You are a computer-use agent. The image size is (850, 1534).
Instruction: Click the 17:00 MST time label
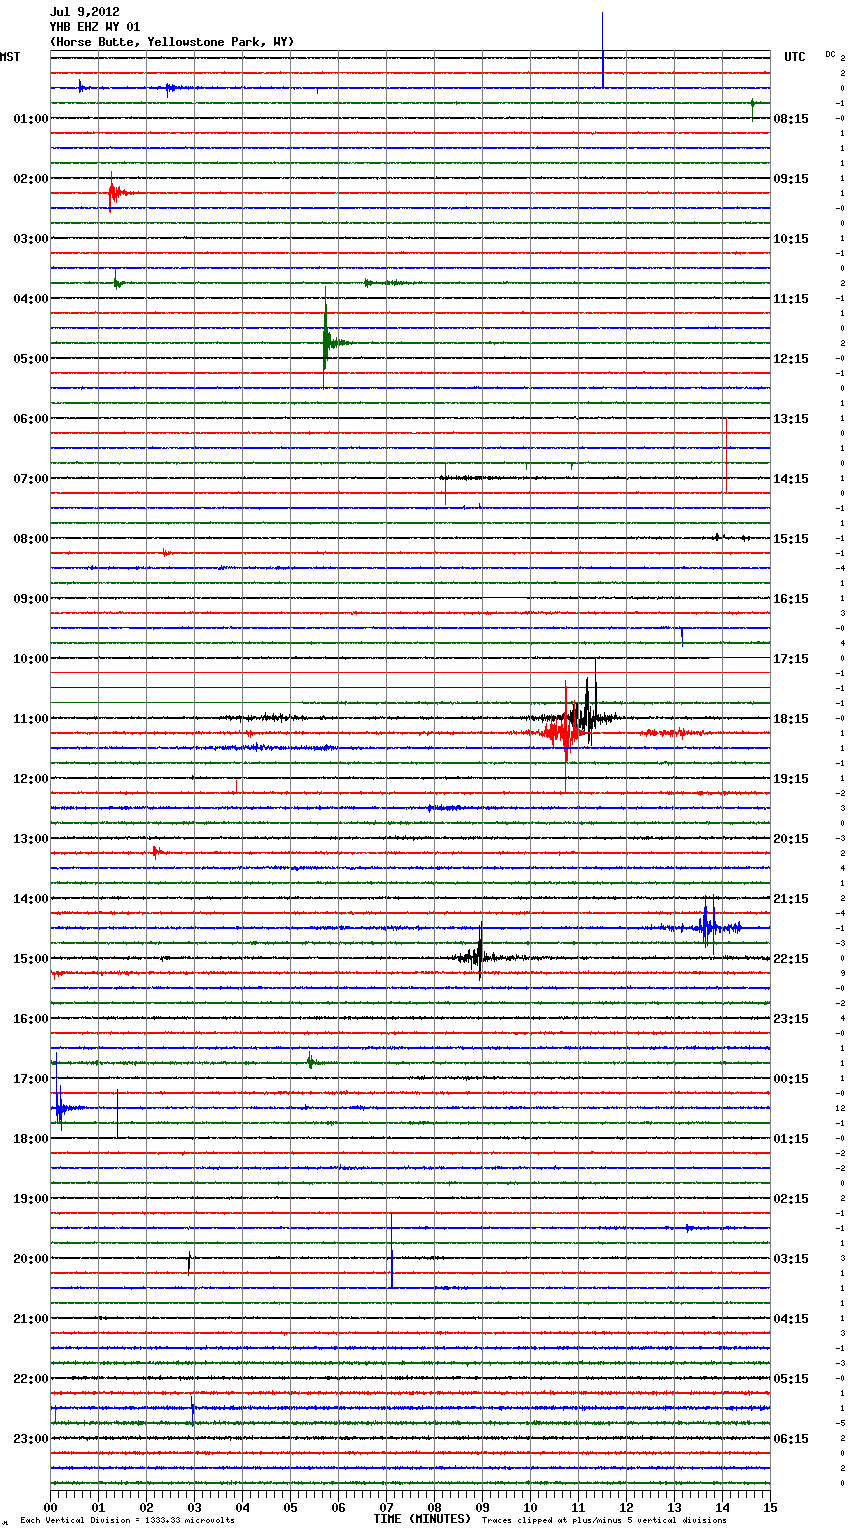[31, 1079]
